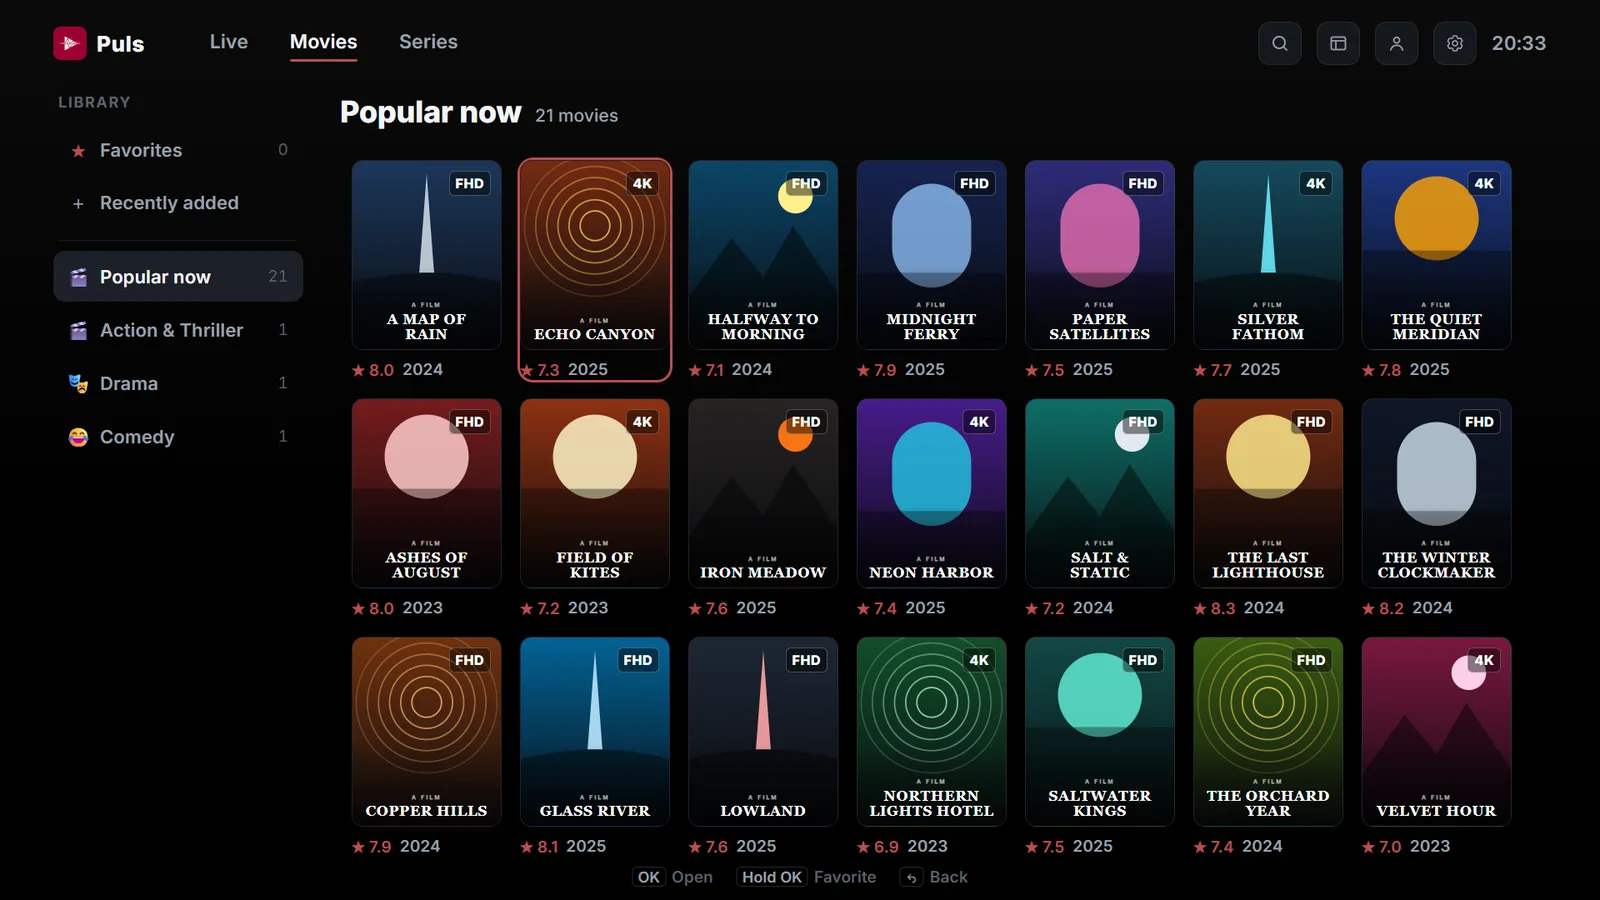
Task: Select the Drama category
Action: tap(178, 383)
